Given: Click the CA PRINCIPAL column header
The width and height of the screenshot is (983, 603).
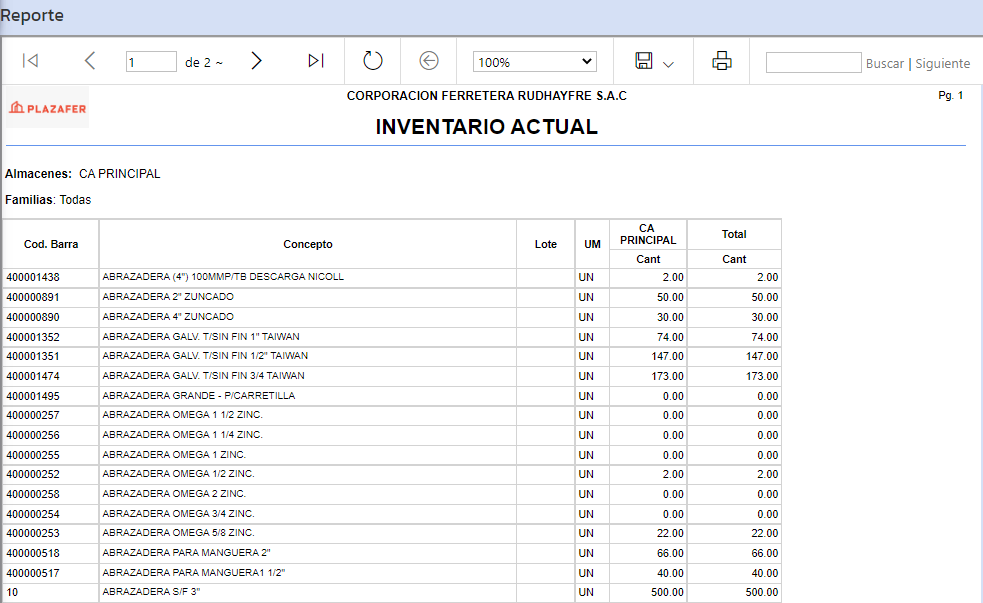Looking at the screenshot, I should point(648,234).
